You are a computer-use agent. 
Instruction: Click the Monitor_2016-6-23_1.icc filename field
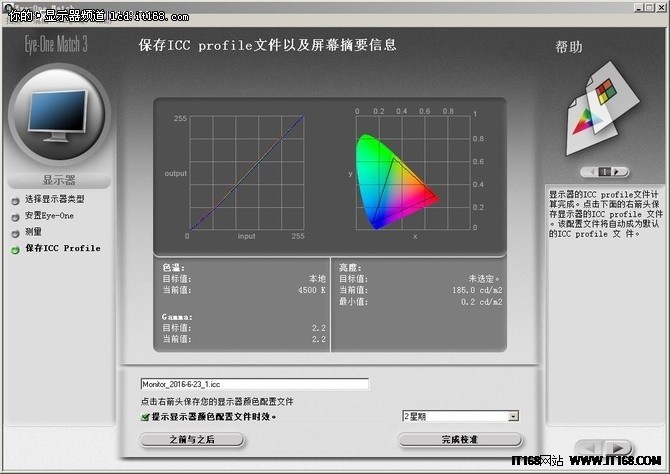tap(255, 384)
